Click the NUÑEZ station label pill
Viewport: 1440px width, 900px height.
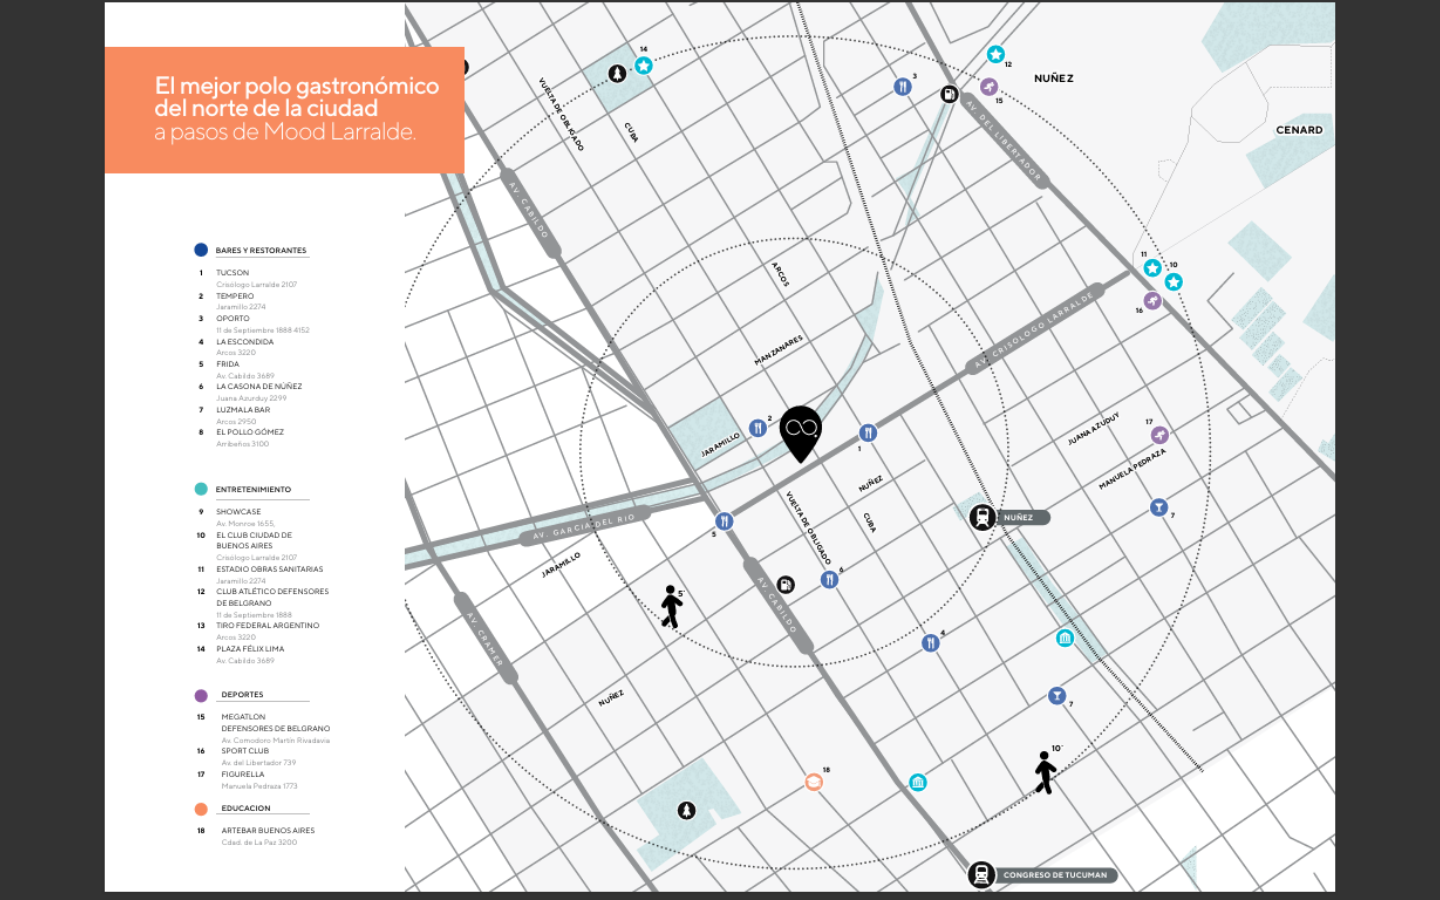point(1023,517)
